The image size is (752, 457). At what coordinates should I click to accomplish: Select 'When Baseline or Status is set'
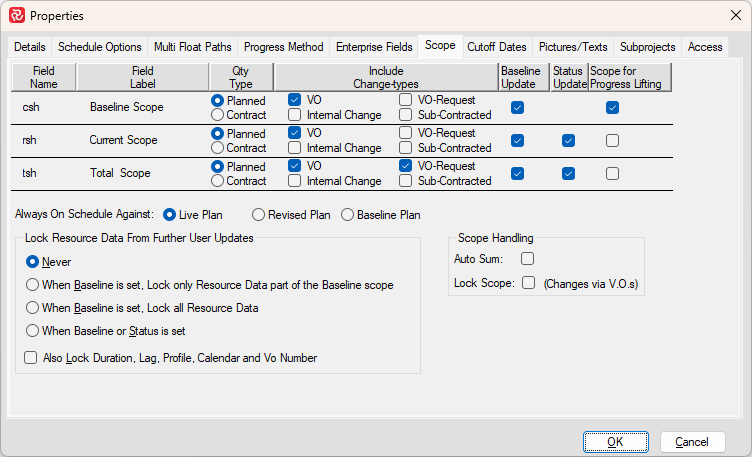pyautogui.click(x=33, y=331)
